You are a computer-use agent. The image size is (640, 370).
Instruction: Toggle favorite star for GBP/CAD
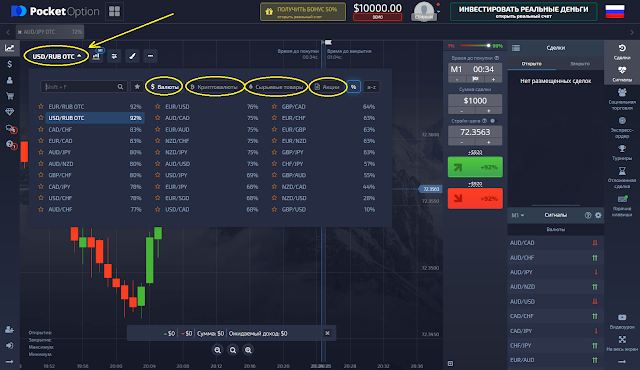pyautogui.click(x=274, y=106)
